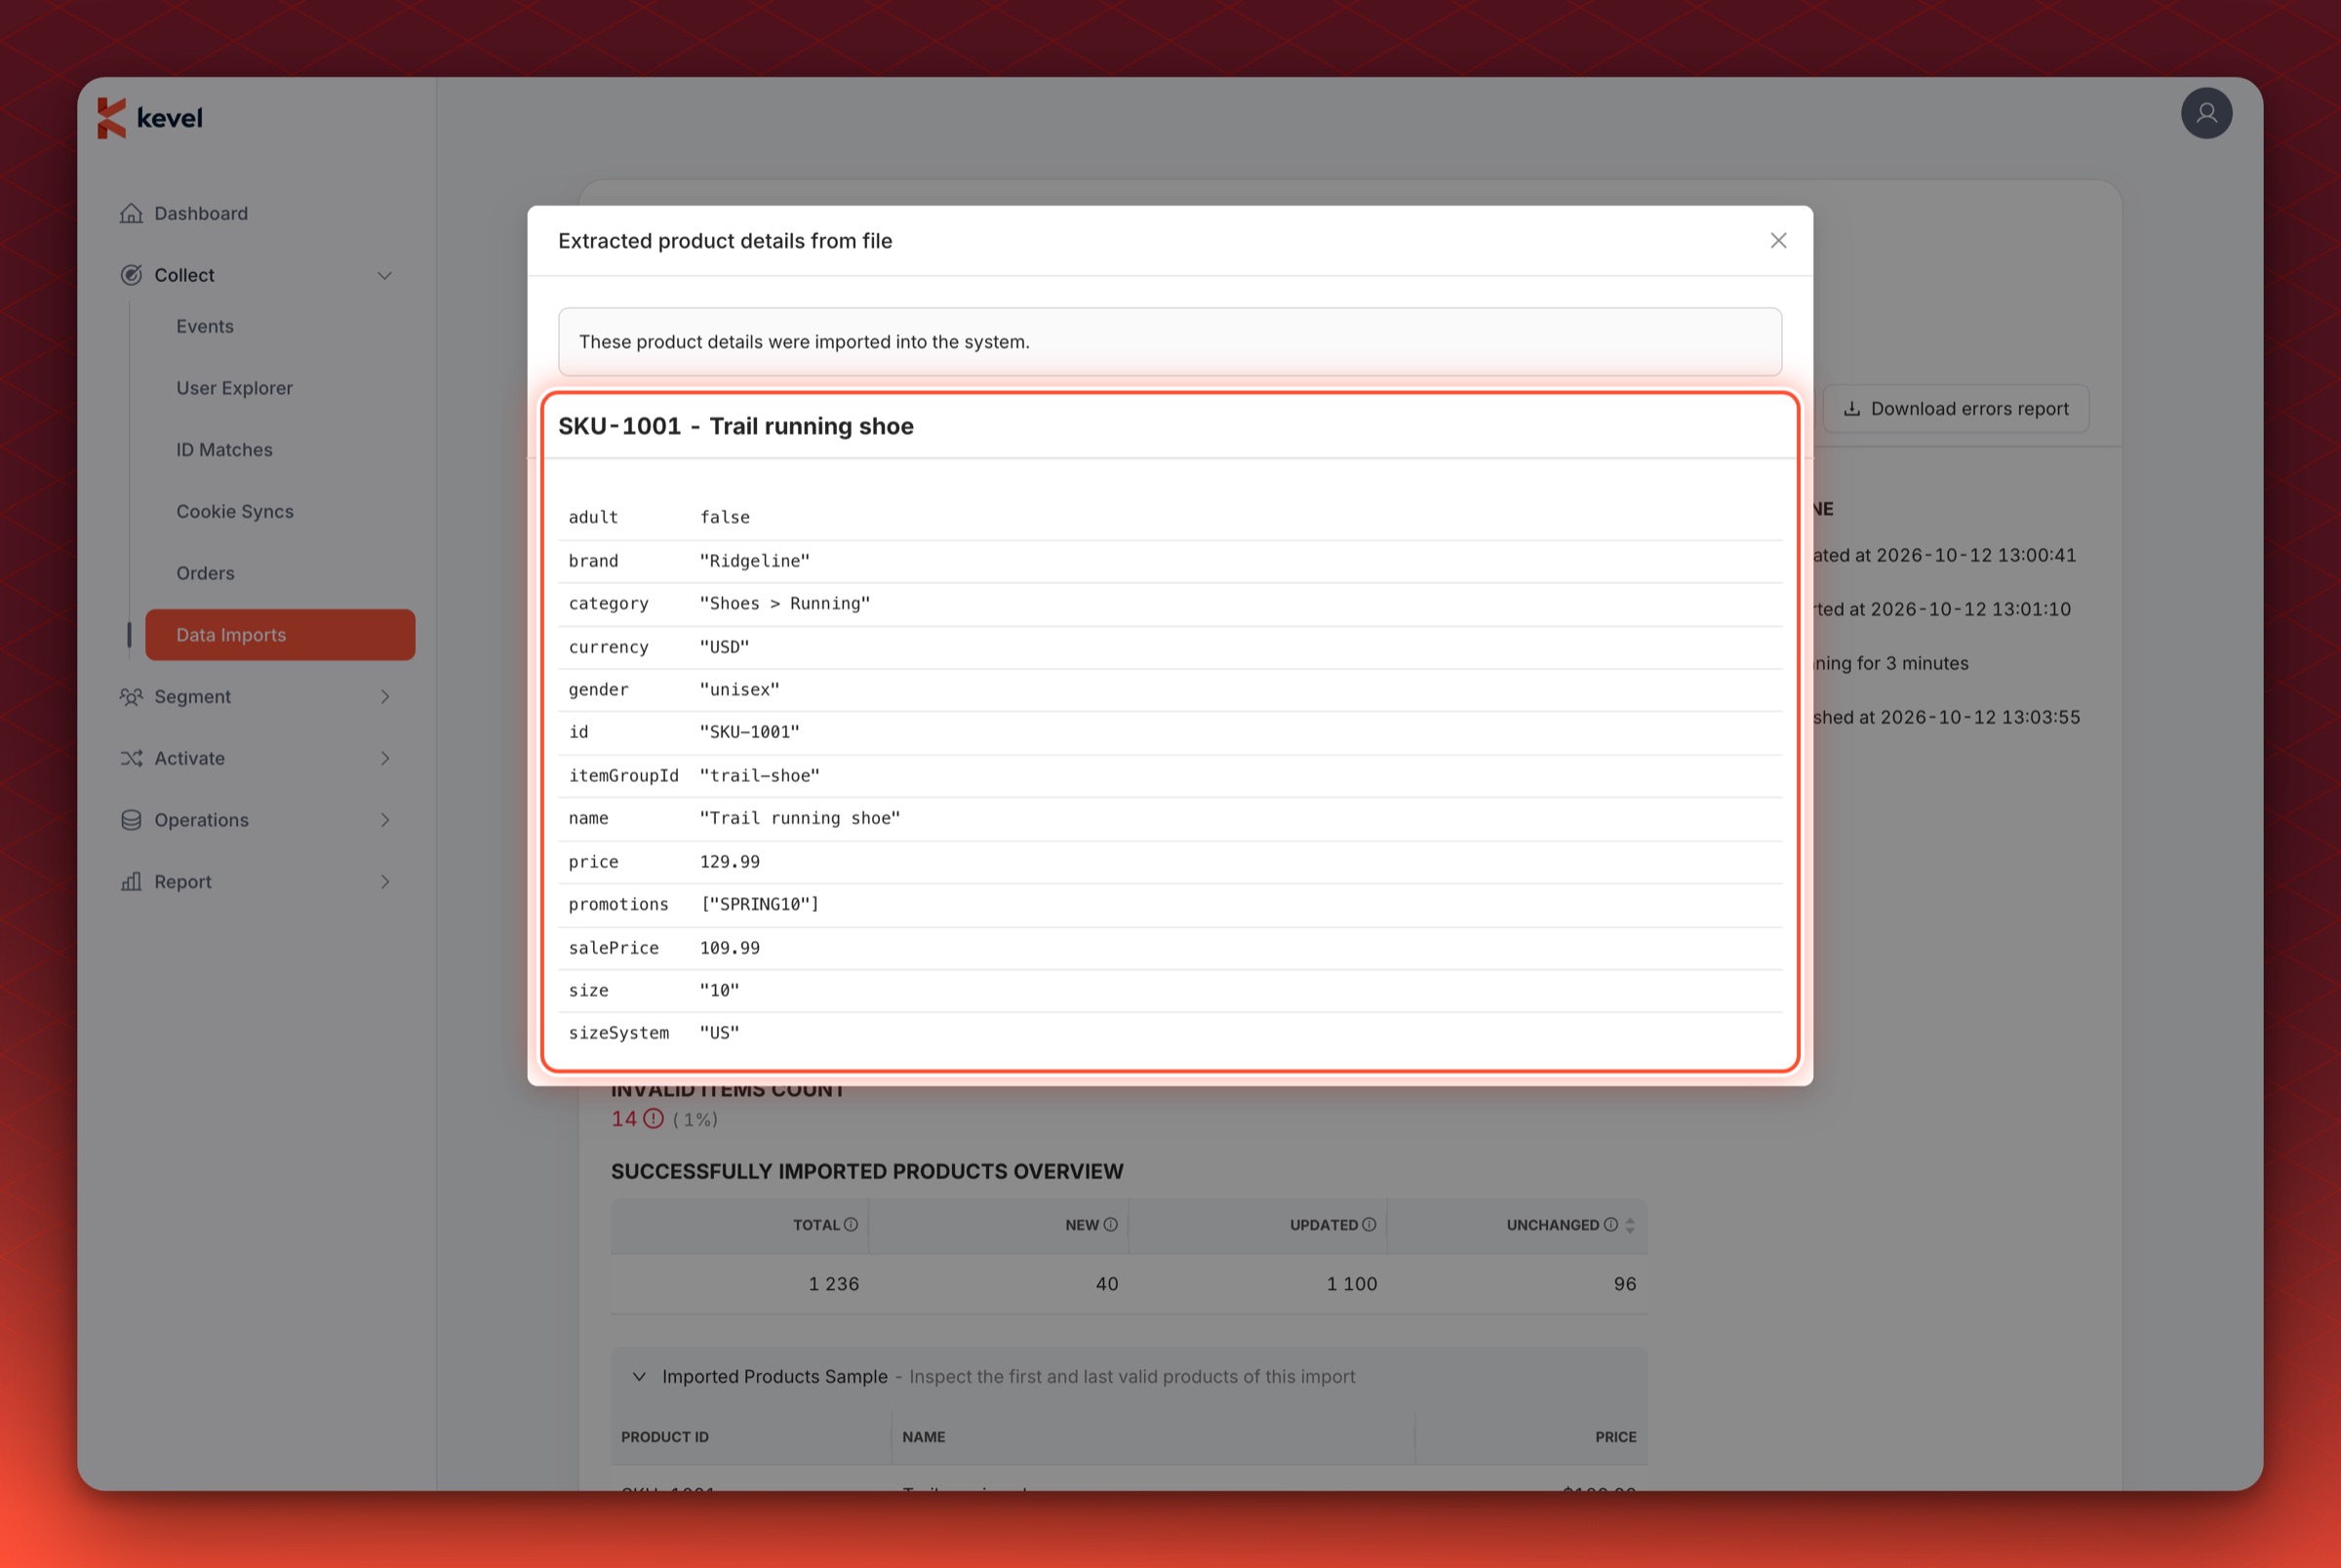2341x1568 pixels.
Task: Click the imported notice message box
Action: point(1170,342)
